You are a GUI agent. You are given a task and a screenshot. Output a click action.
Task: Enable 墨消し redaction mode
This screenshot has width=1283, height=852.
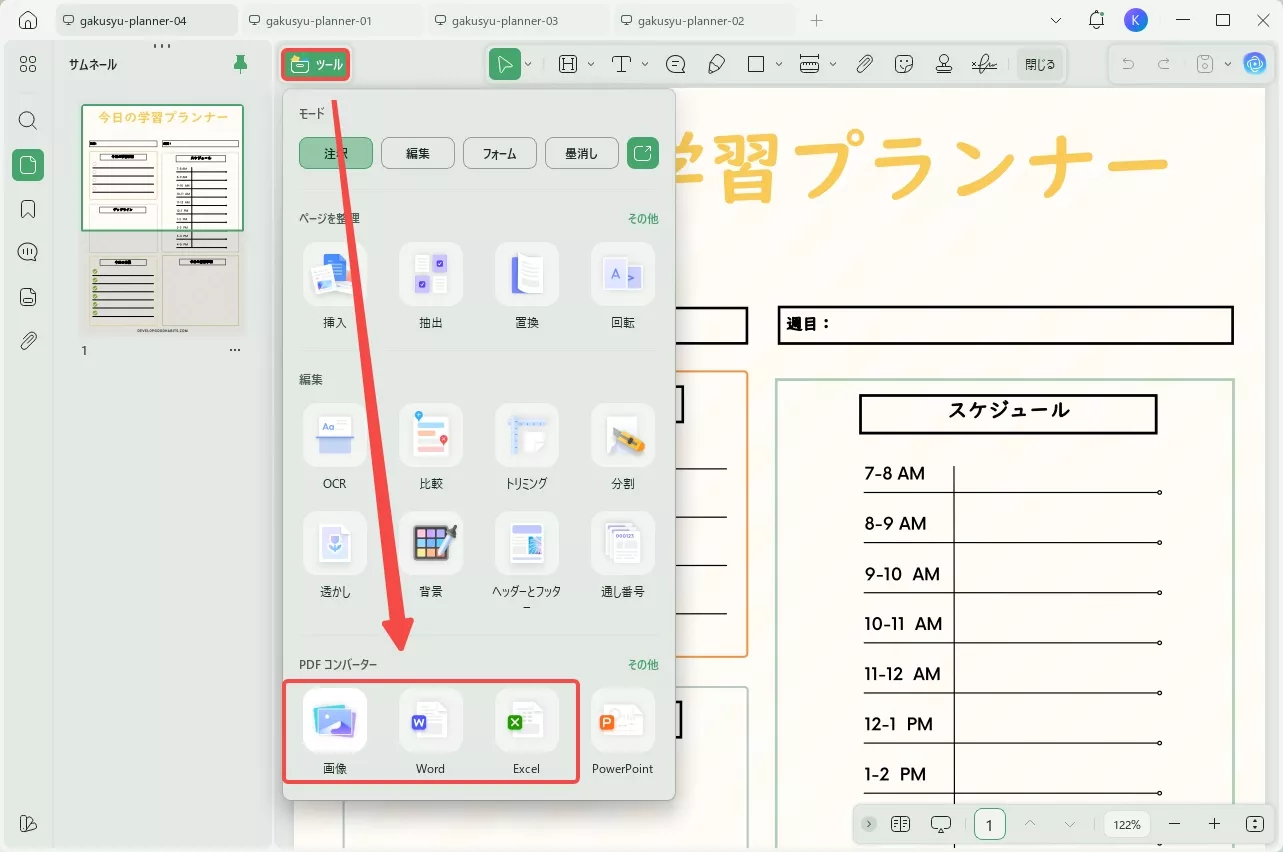click(581, 153)
